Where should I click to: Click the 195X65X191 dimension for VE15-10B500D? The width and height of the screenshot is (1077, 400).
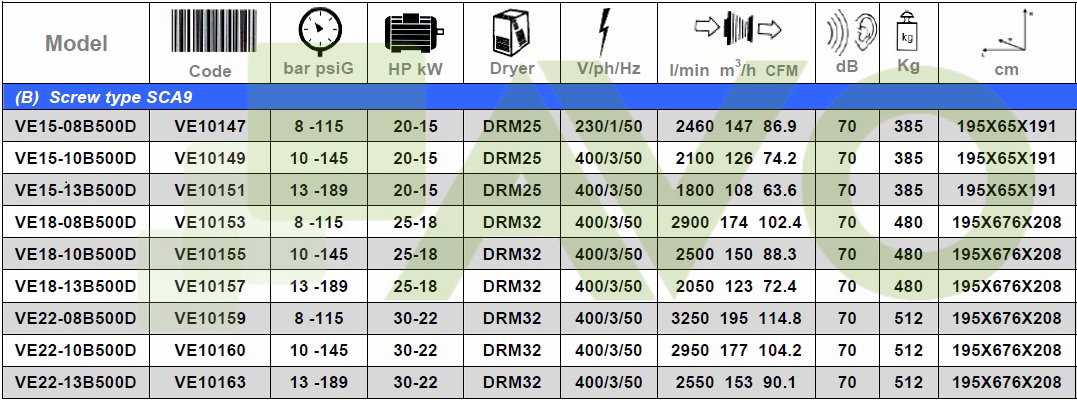pyautogui.click(x=1006, y=158)
